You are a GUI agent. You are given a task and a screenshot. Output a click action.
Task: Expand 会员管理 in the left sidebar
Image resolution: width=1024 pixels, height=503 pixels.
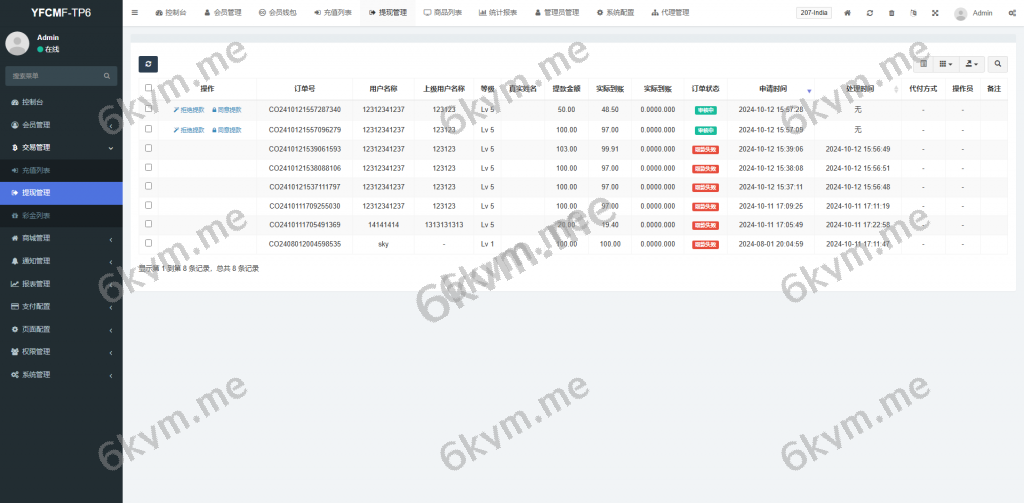[61, 125]
